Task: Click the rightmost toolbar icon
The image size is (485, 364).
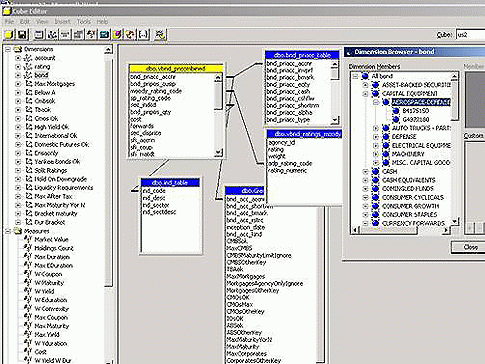Action: 160,35
